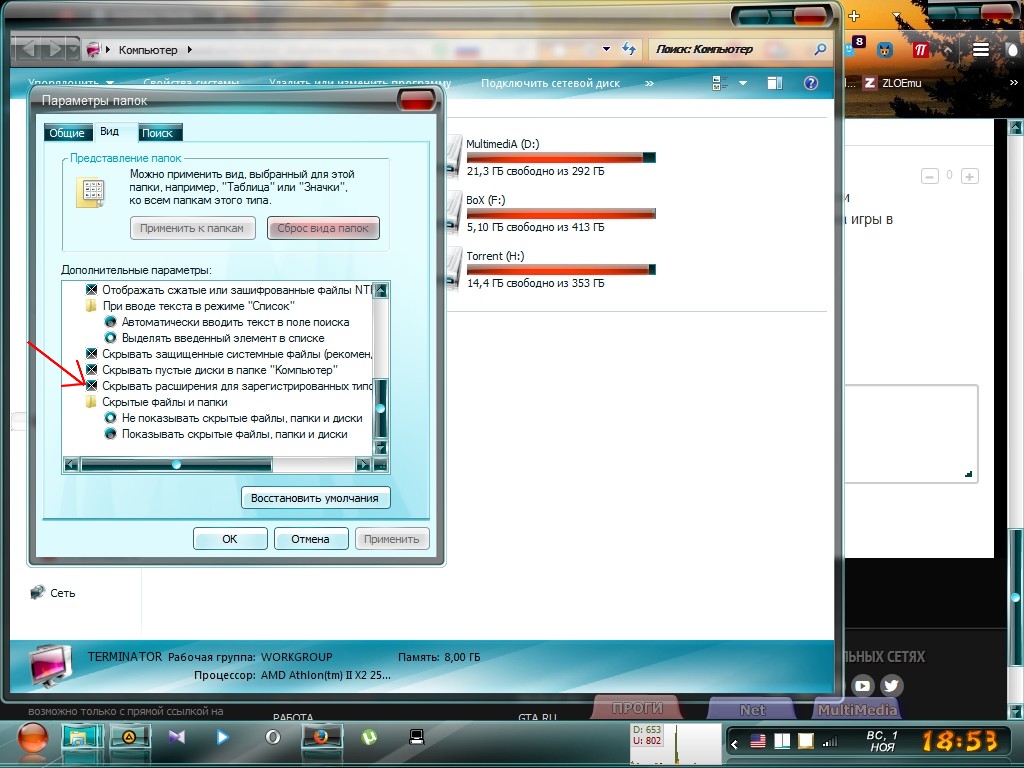
Task: Toggle the preview pane icon in Explorer
Action: coord(775,83)
